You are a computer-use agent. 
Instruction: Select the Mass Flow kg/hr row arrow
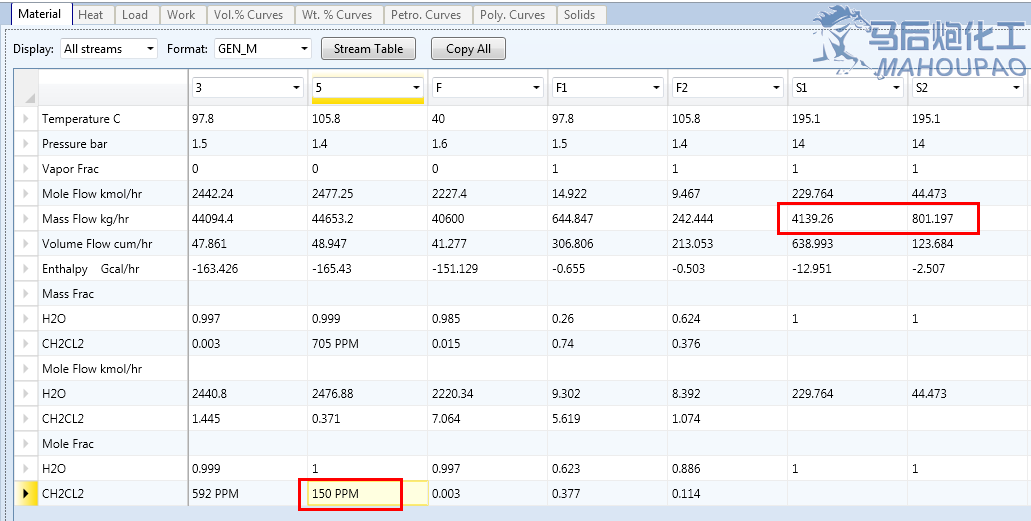point(26,219)
